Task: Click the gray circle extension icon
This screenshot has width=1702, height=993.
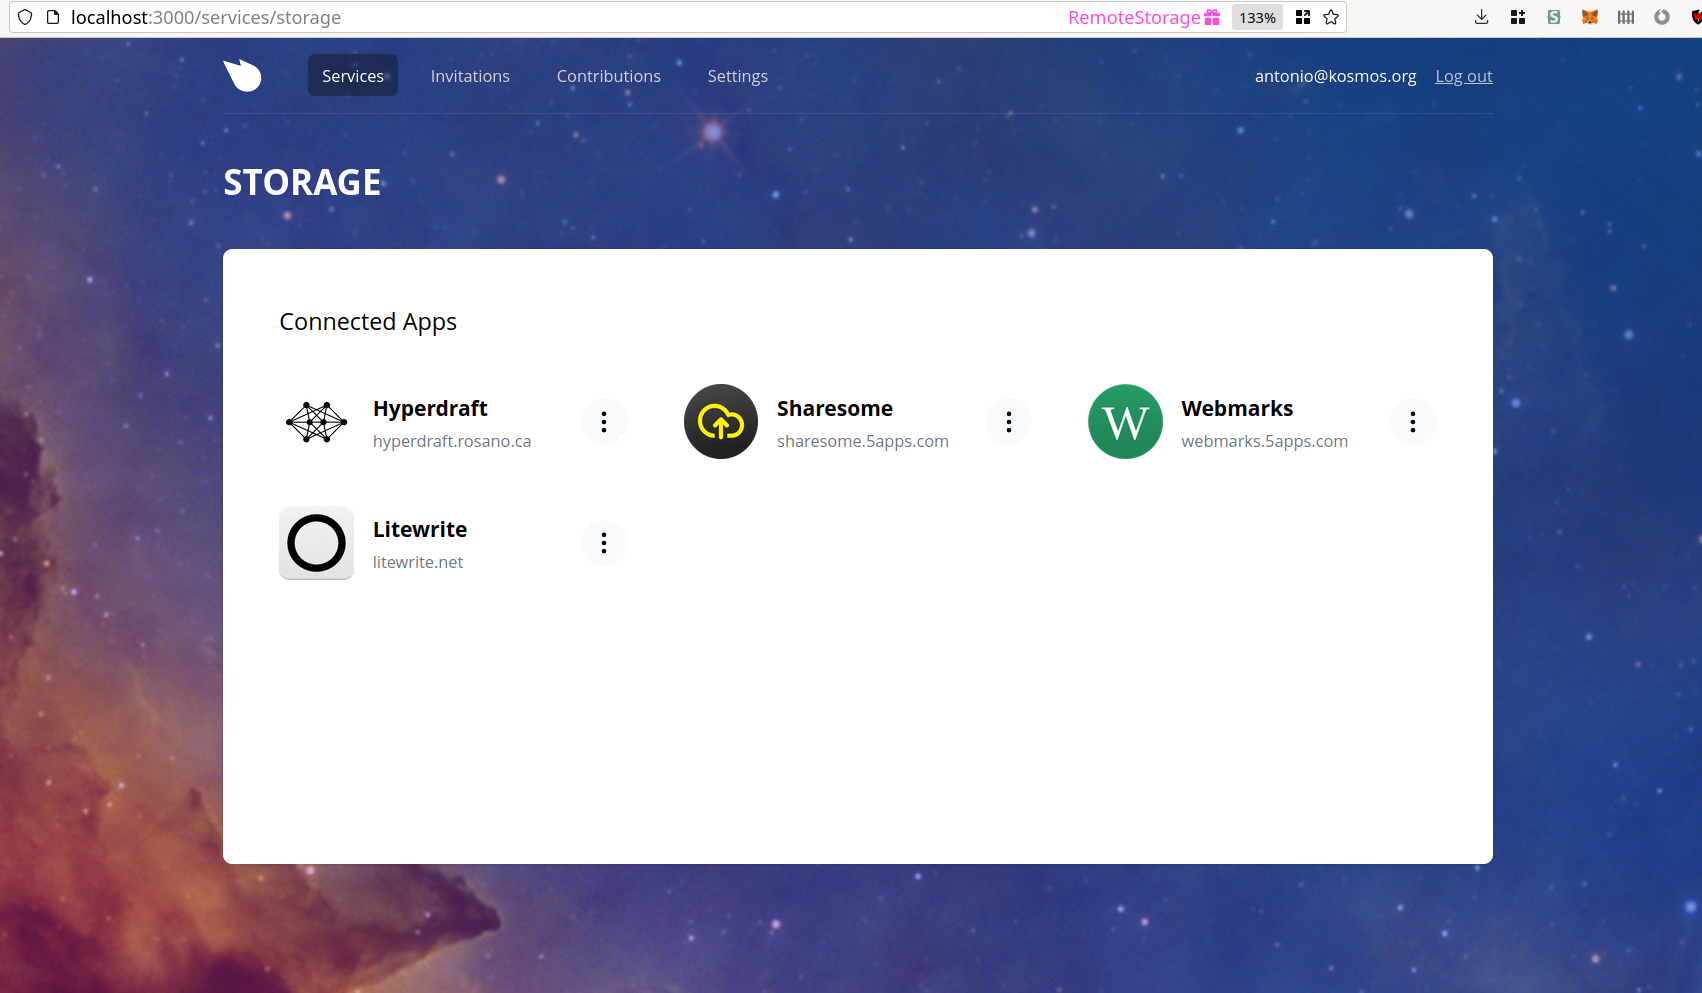Action: pos(1662,17)
